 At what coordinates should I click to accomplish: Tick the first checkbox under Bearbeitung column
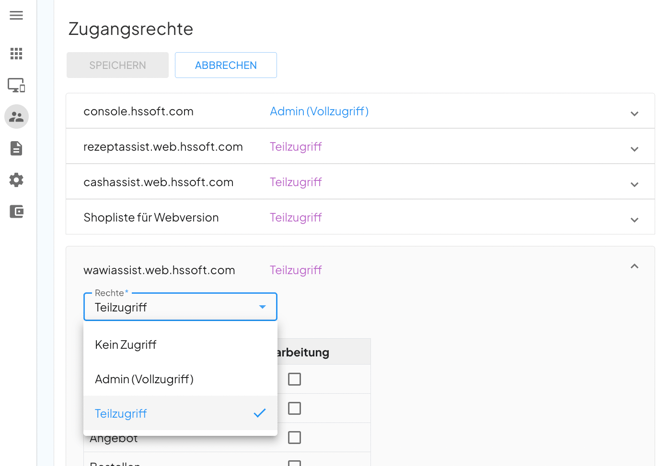click(294, 379)
